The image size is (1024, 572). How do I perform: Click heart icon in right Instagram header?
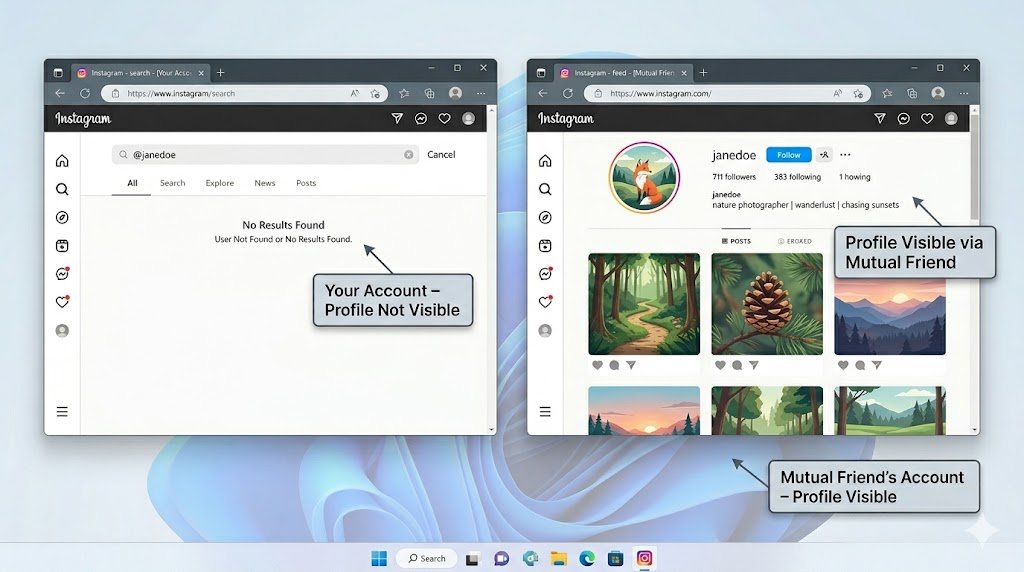pos(927,118)
